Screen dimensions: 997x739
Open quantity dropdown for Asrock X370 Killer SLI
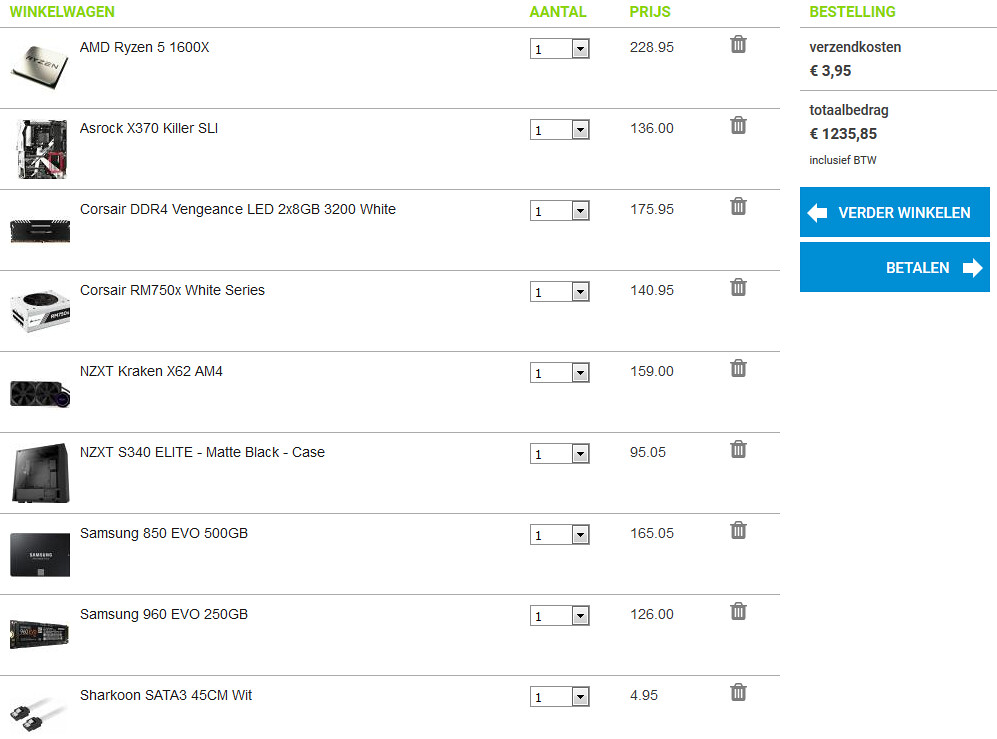pos(560,130)
